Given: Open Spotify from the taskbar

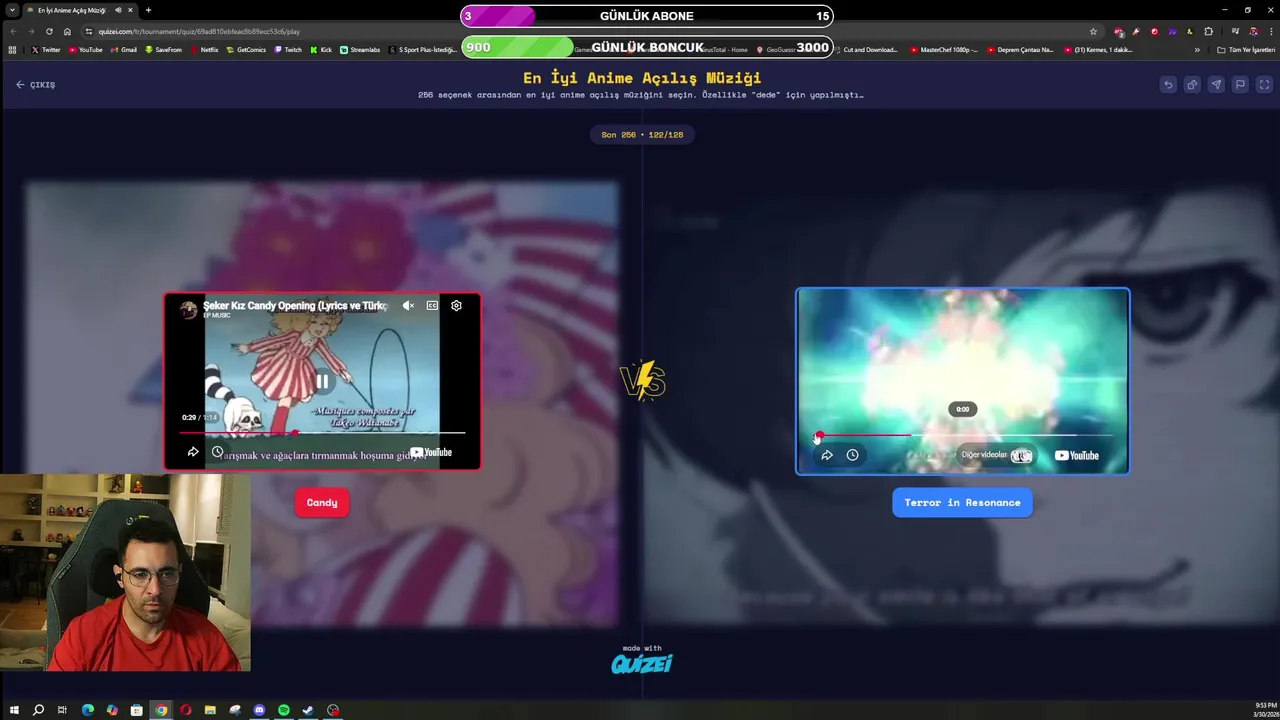Looking at the screenshot, I should (x=284, y=710).
